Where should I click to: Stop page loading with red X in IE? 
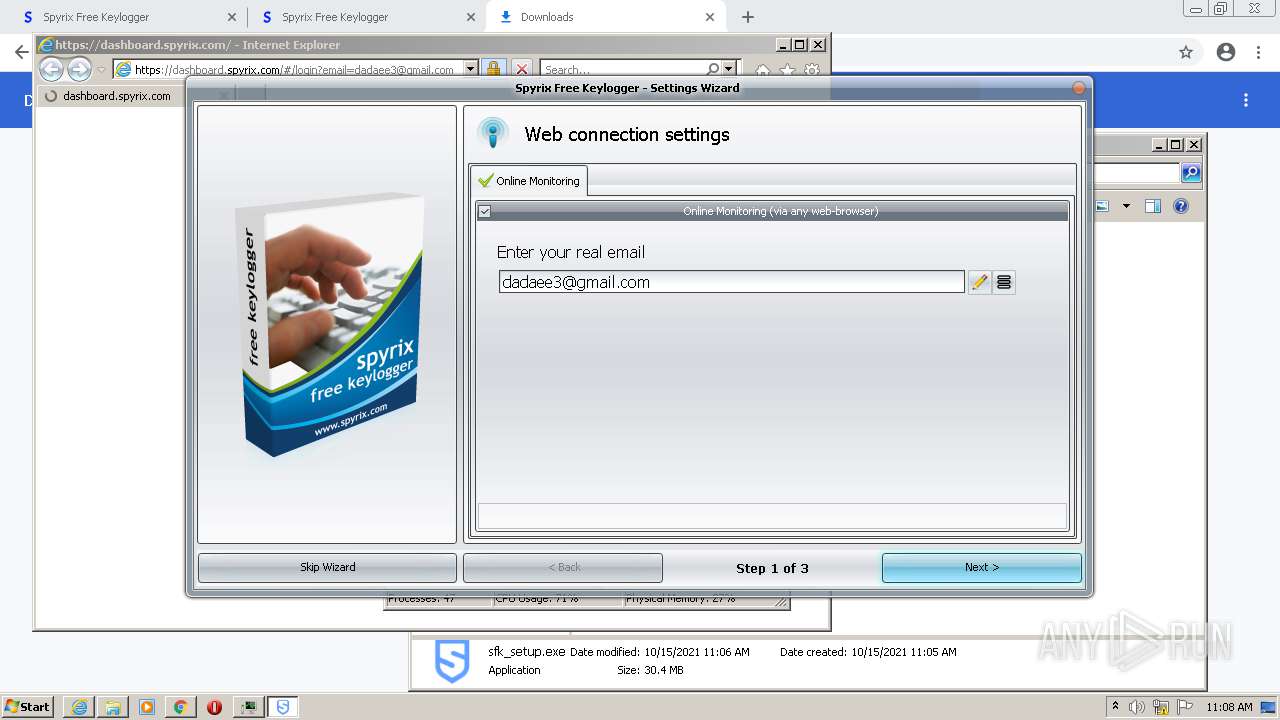pos(522,69)
